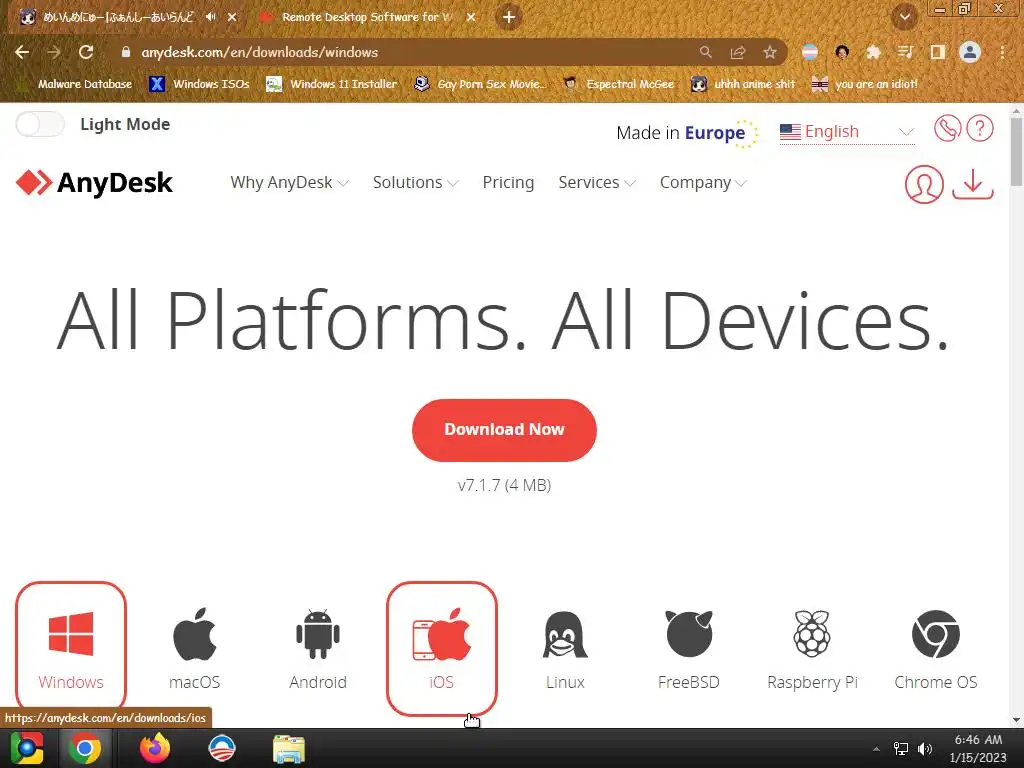Choose the iOS platform icon
Viewport: 1024px width, 768px height.
click(x=441, y=634)
